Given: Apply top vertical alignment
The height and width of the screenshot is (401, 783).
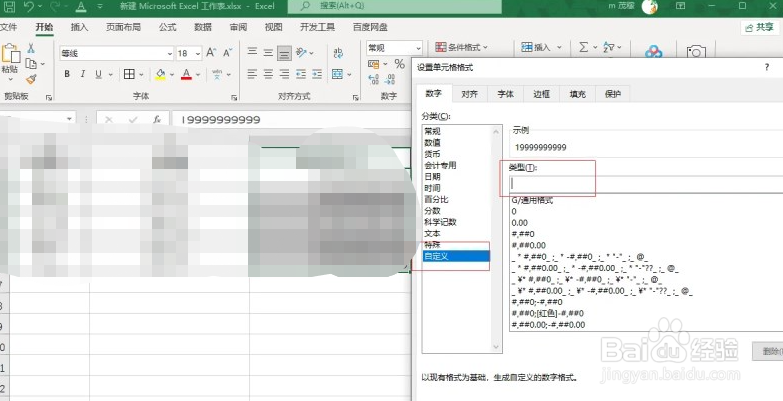Looking at the screenshot, I should [253, 52].
